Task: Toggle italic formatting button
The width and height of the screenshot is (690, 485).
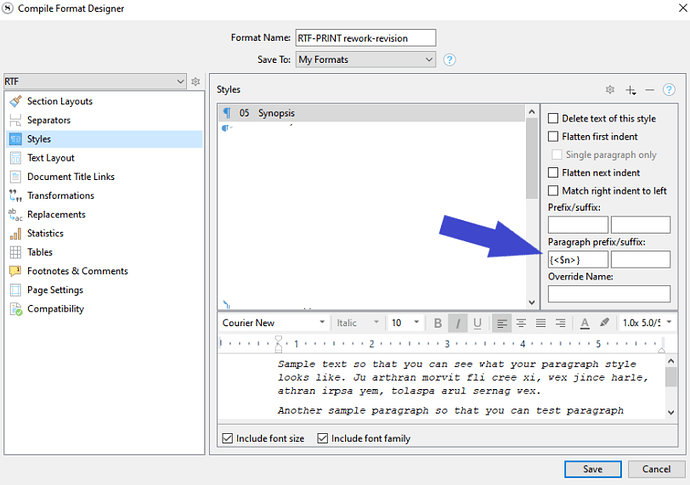Action: (x=458, y=323)
